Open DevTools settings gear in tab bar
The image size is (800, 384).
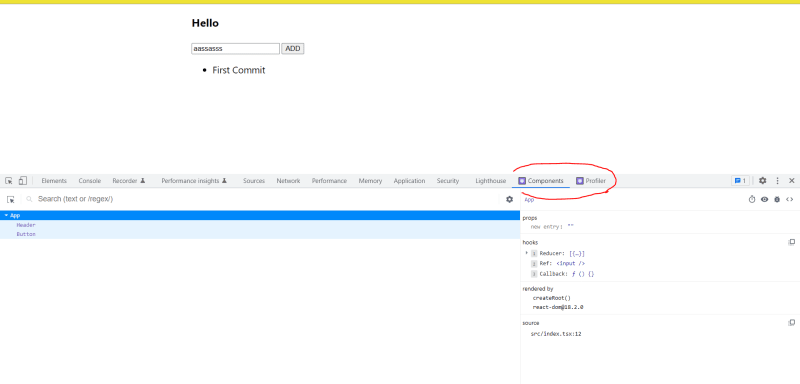[x=762, y=181]
